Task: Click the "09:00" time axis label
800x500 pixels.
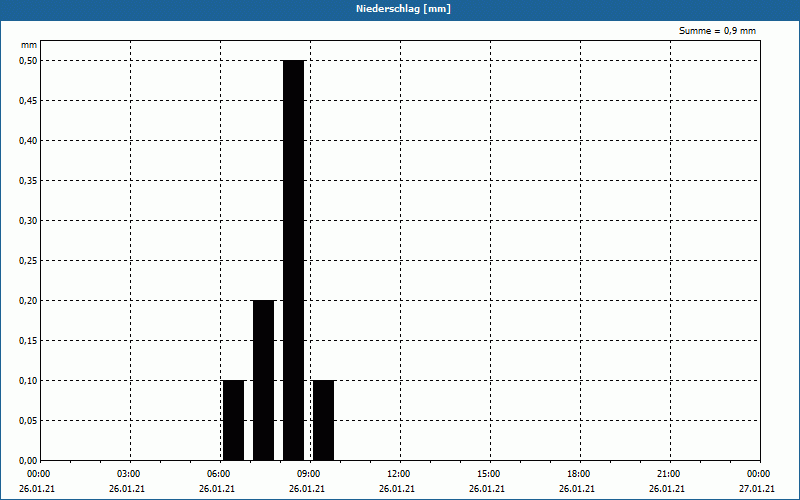Action: coord(309,474)
